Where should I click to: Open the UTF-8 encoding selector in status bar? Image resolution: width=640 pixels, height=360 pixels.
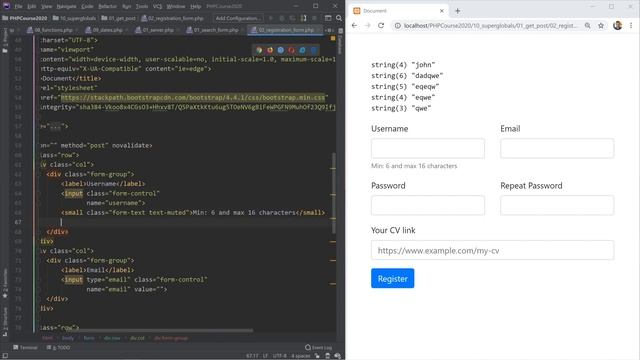279,356
